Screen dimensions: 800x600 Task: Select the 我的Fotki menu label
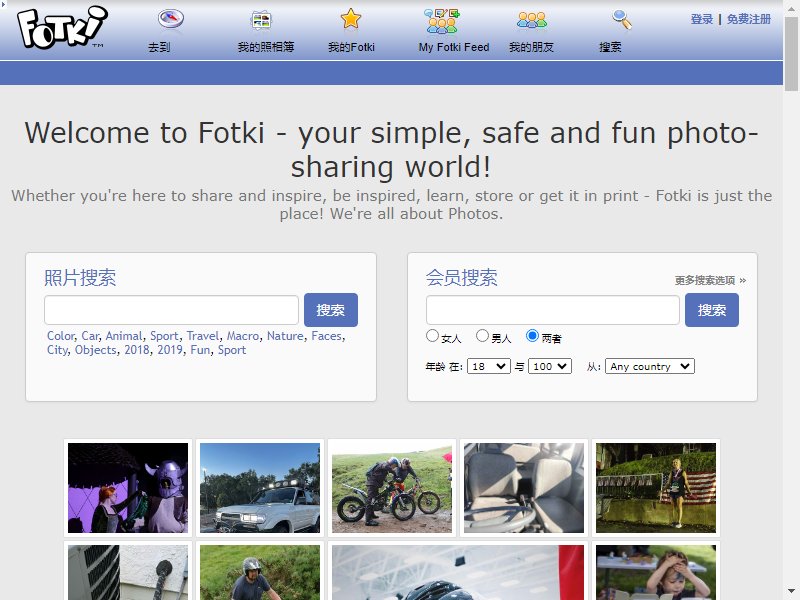click(x=351, y=47)
